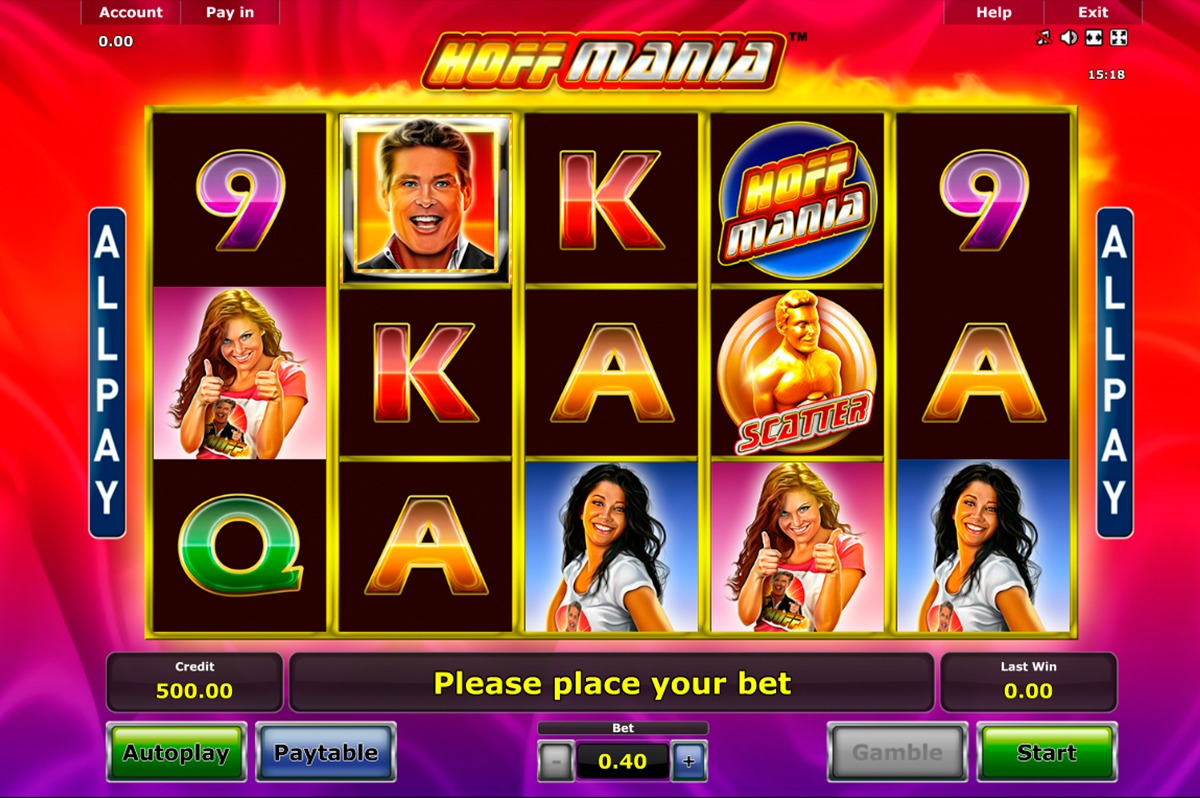The width and height of the screenshot is (1200, 798).
Task: Open Autoplay mode
Action: pyautogui.click(x=176, y=752)
